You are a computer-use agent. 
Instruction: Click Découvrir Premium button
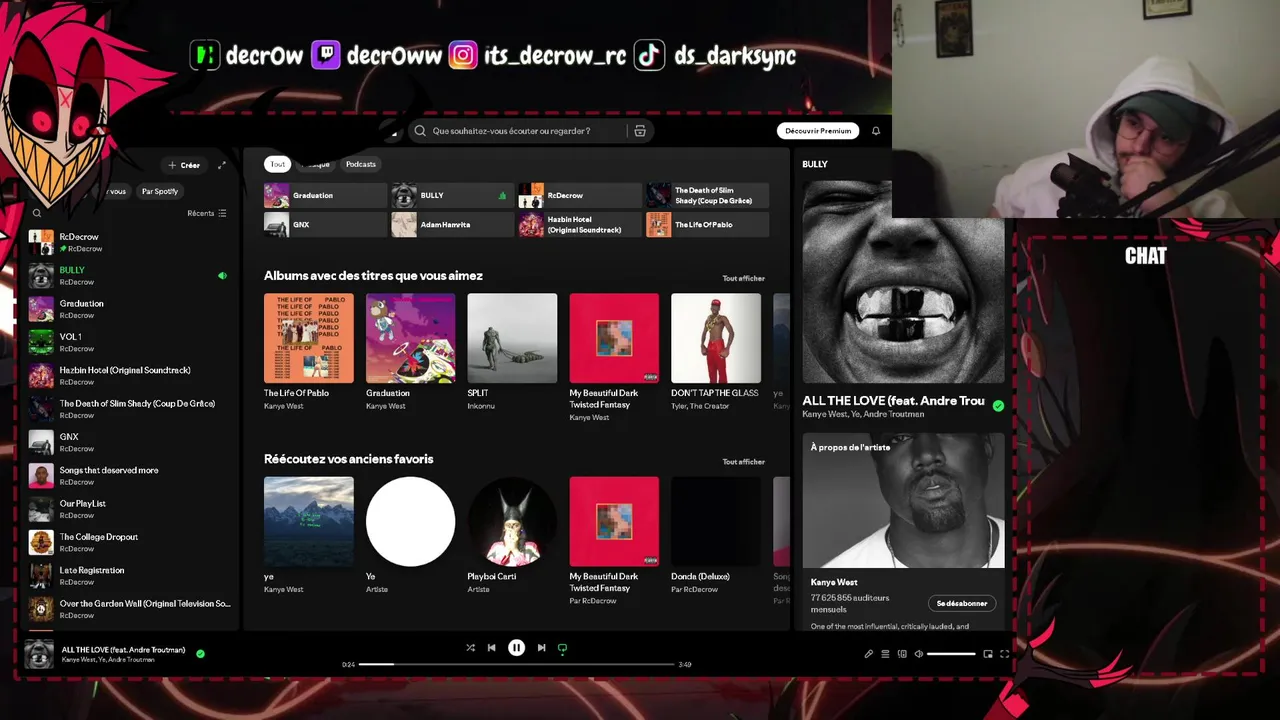(x=818, y=131)
